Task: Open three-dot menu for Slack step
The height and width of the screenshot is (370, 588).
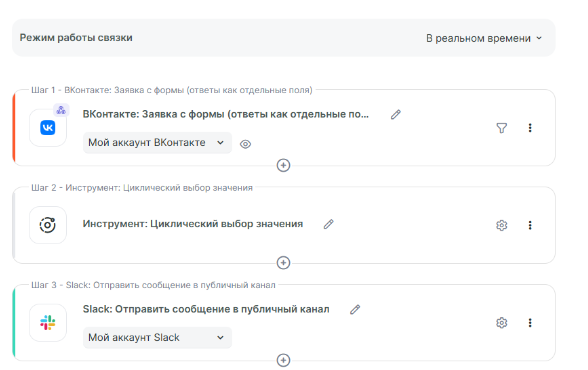Action: (530, 323)
